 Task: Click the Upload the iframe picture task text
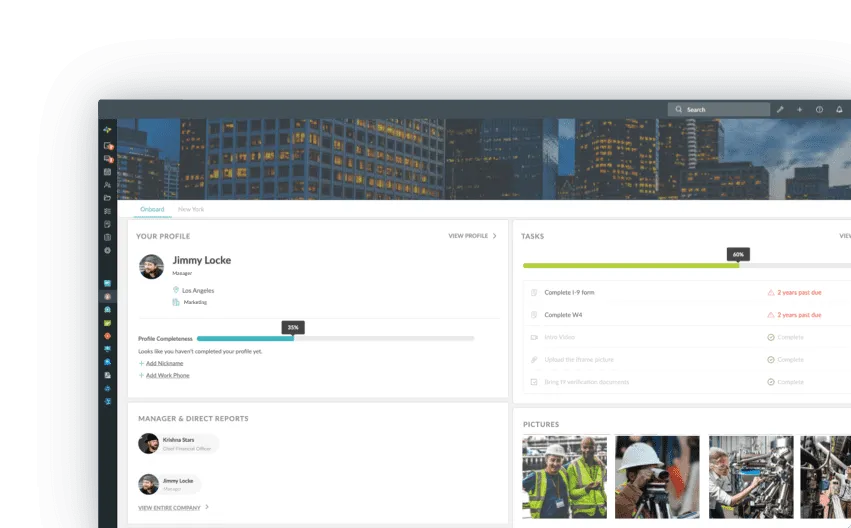pyautogui.click(x=579, y=360)
